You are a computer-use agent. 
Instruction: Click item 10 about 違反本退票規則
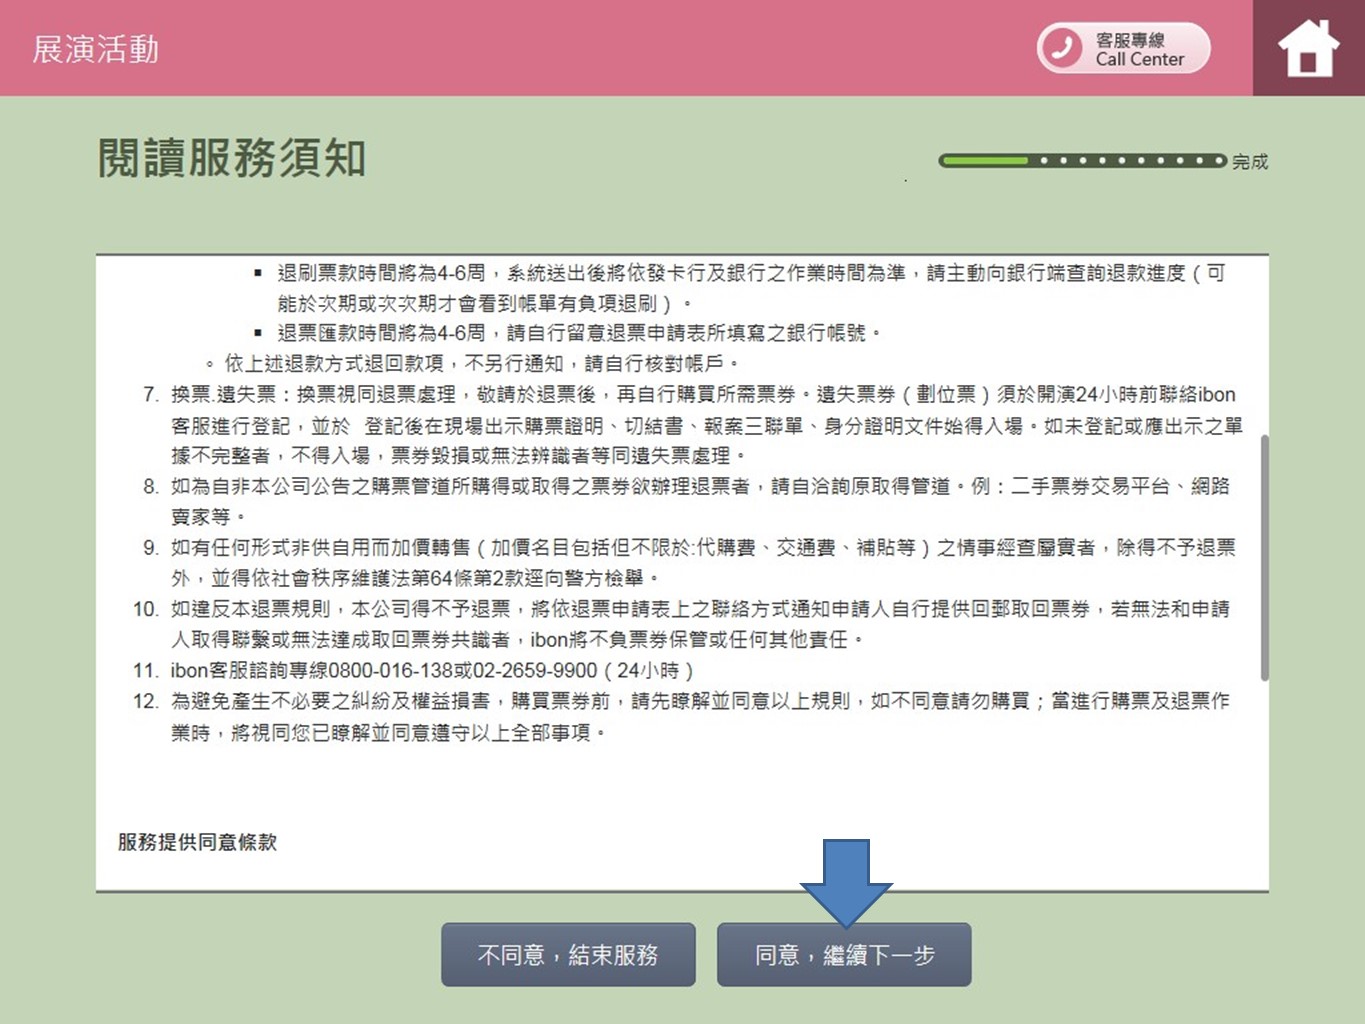(x=700, y=623)
